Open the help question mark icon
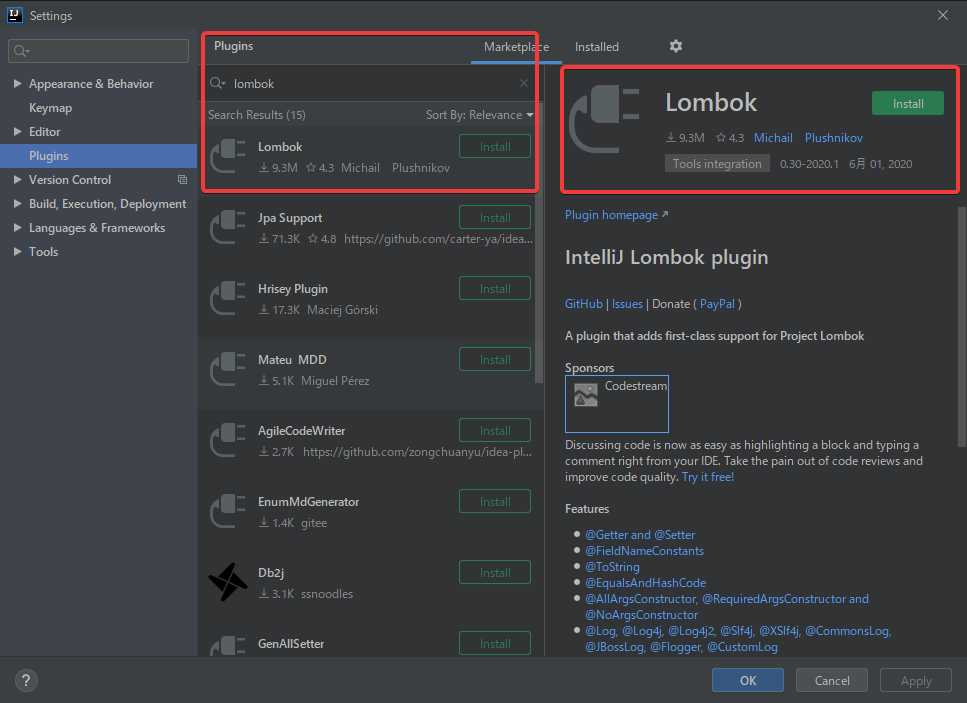 [26, 681]
